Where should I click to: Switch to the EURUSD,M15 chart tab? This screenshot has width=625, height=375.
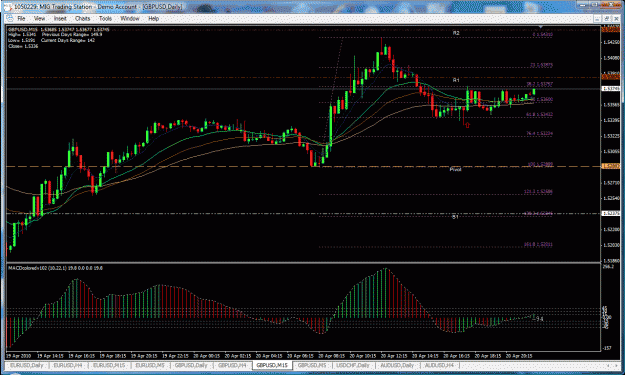click(108, 365)
